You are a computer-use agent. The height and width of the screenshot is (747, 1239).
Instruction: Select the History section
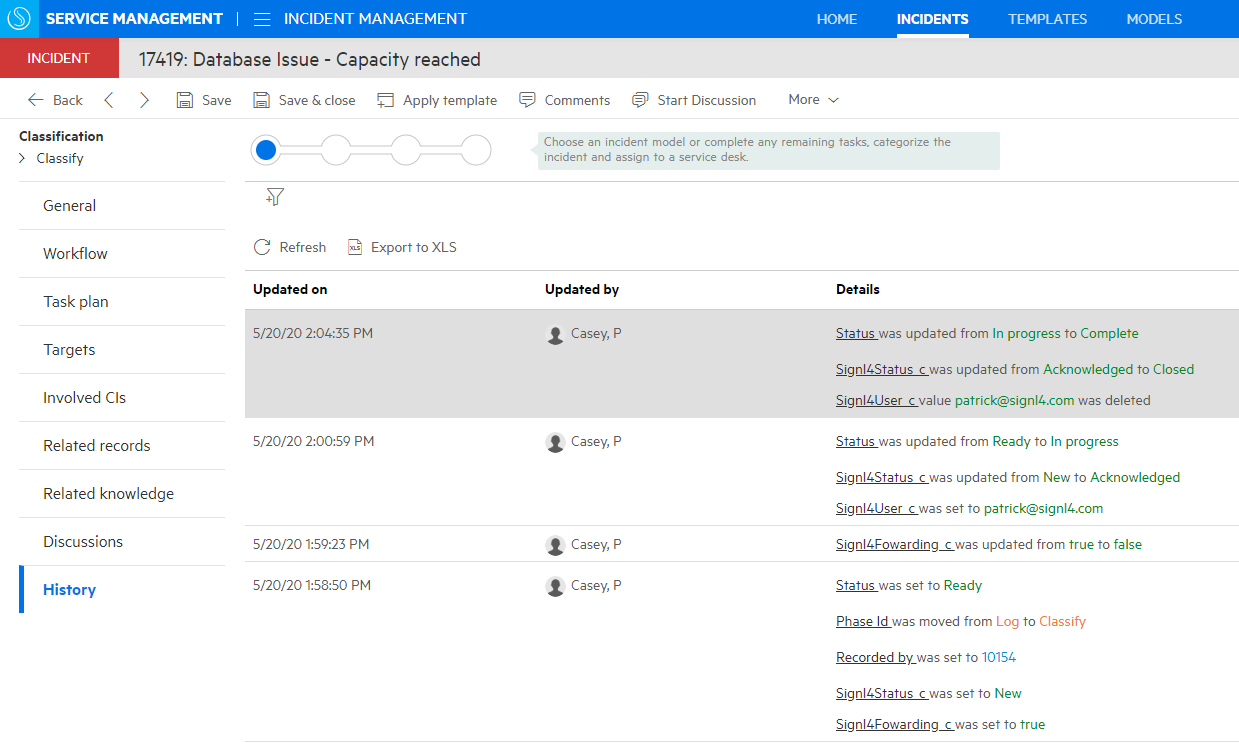click(x=122, y=590)
